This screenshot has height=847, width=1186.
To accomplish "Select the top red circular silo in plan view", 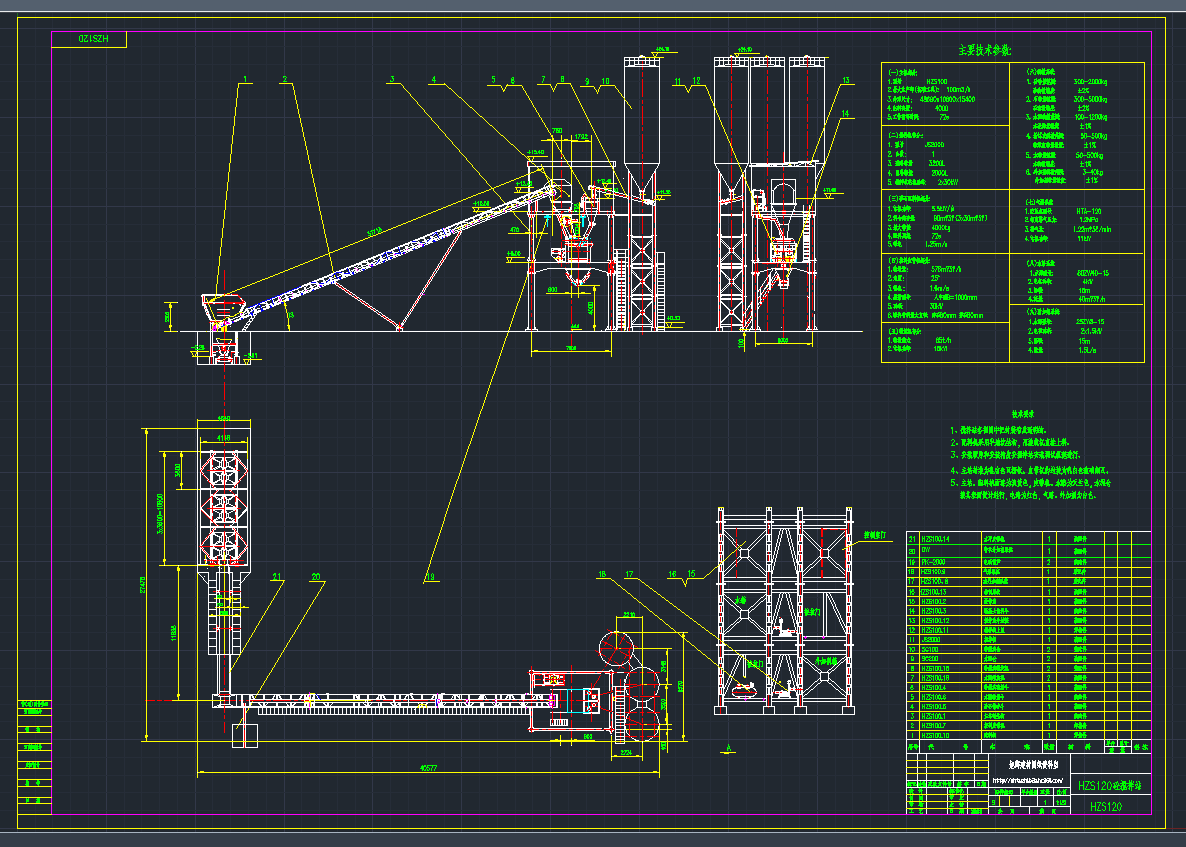I will pyautogui.click(x=616, y=649).
